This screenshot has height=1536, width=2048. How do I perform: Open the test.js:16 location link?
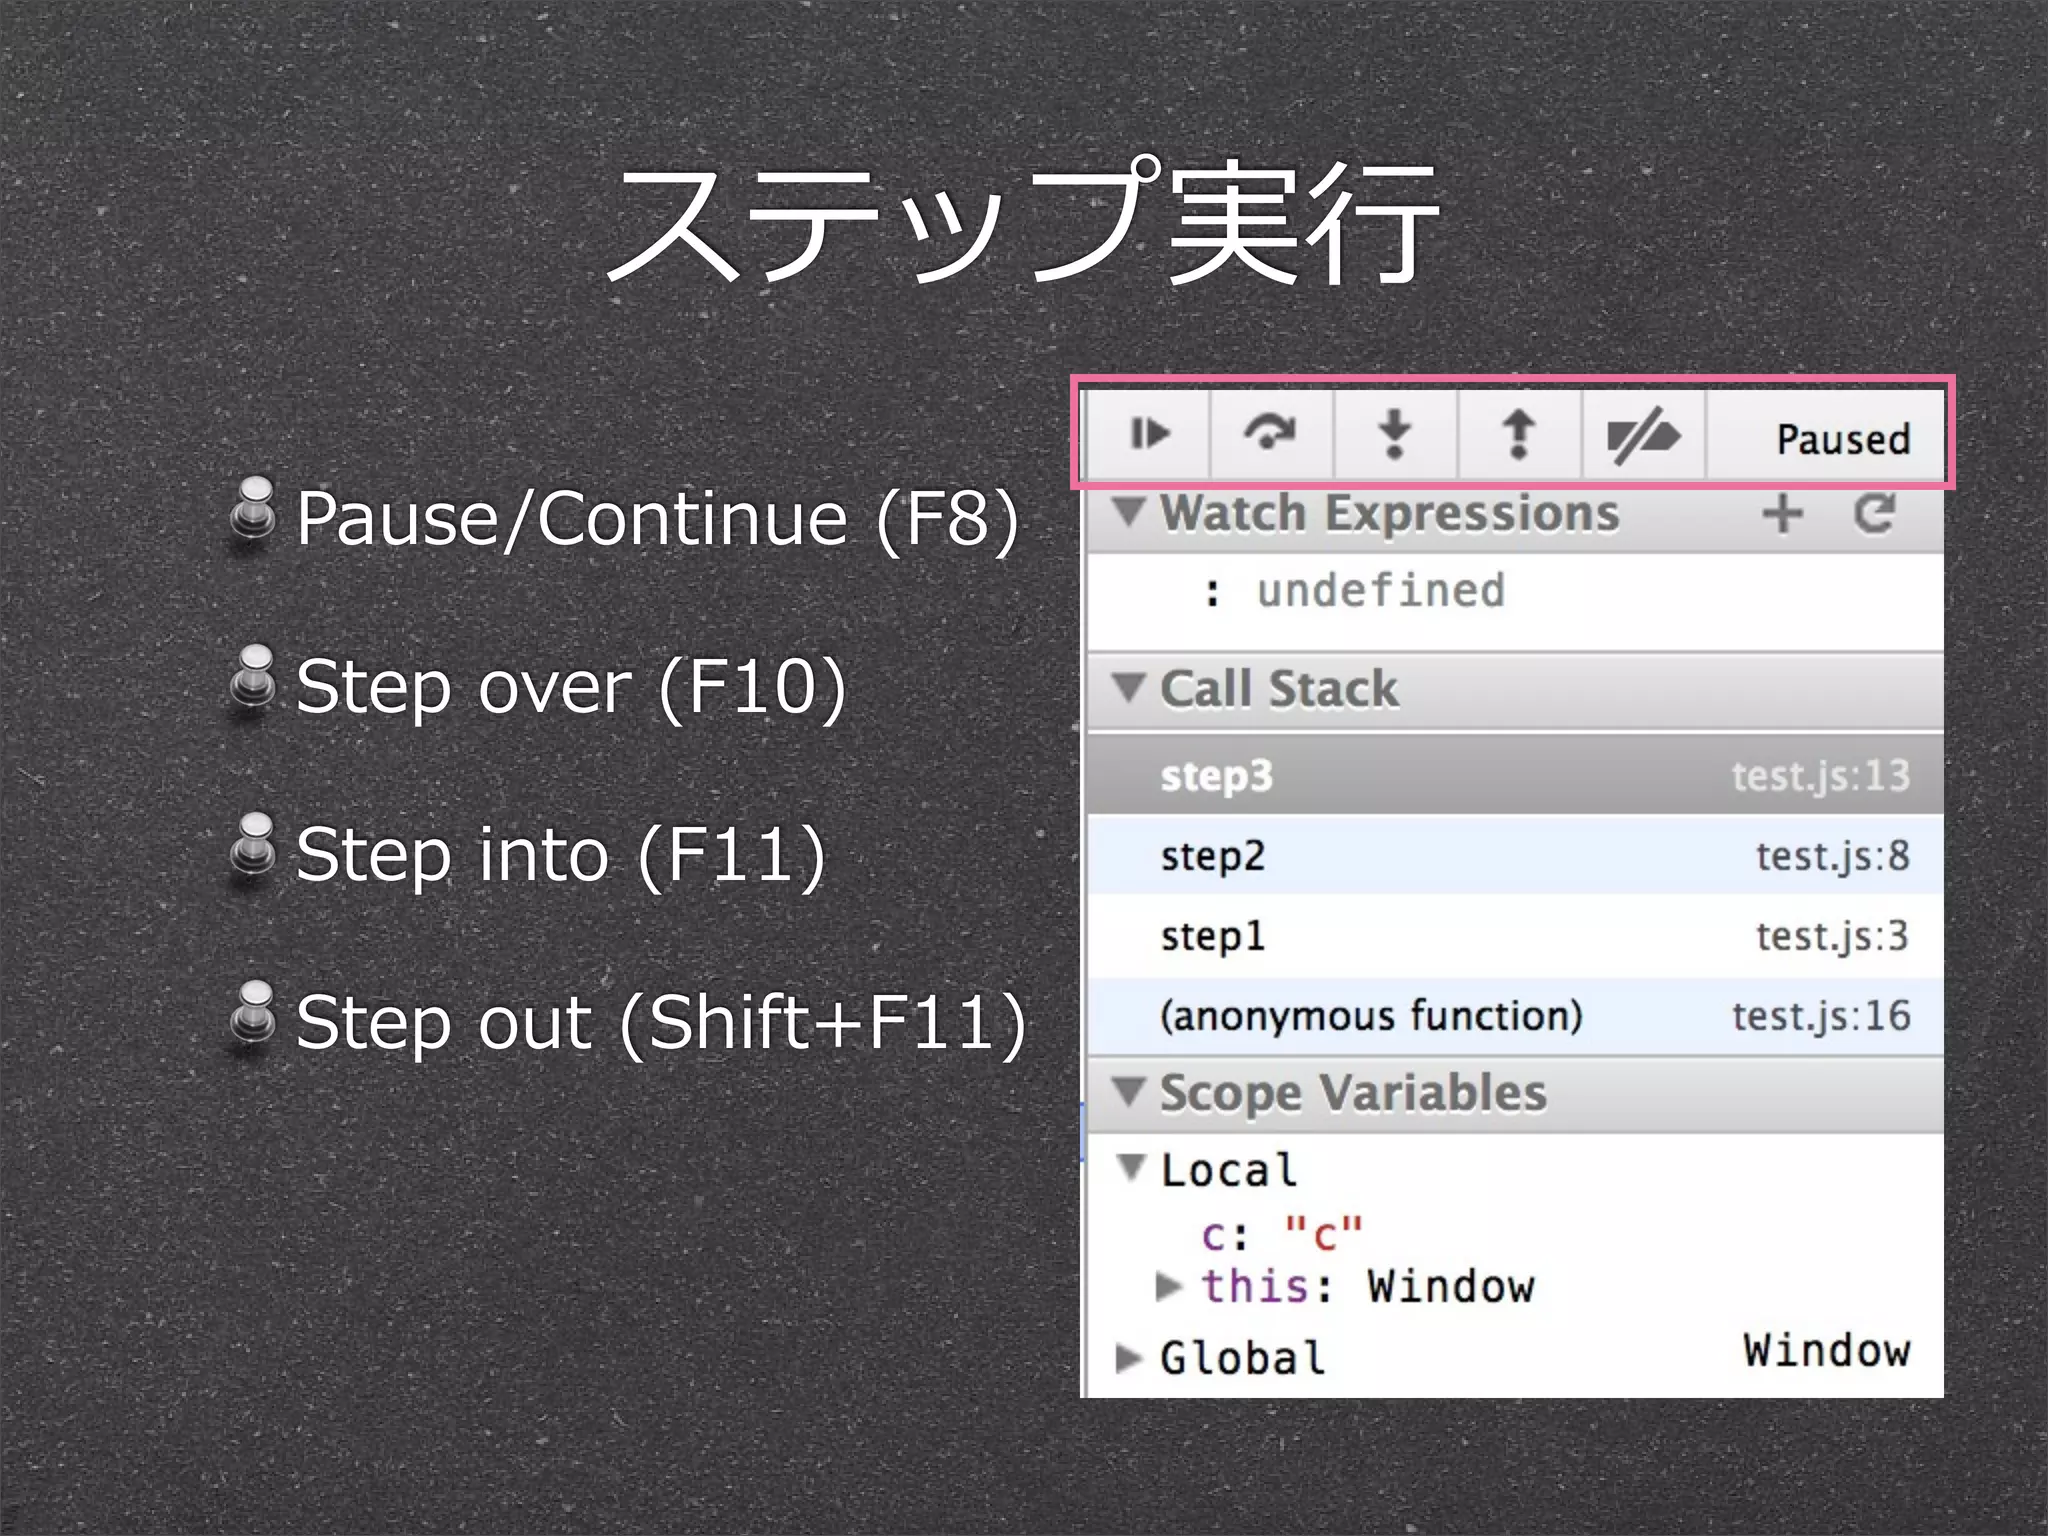[x=1821, y=1016]
